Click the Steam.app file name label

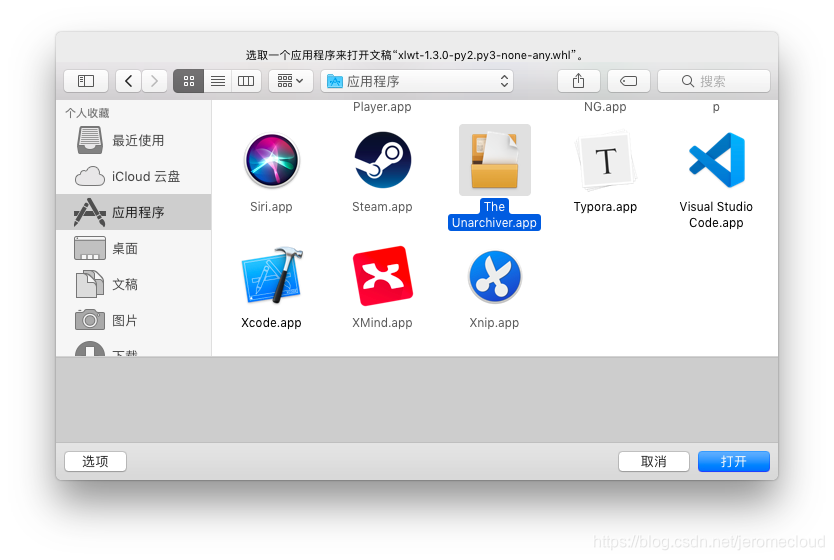(382, 206)
